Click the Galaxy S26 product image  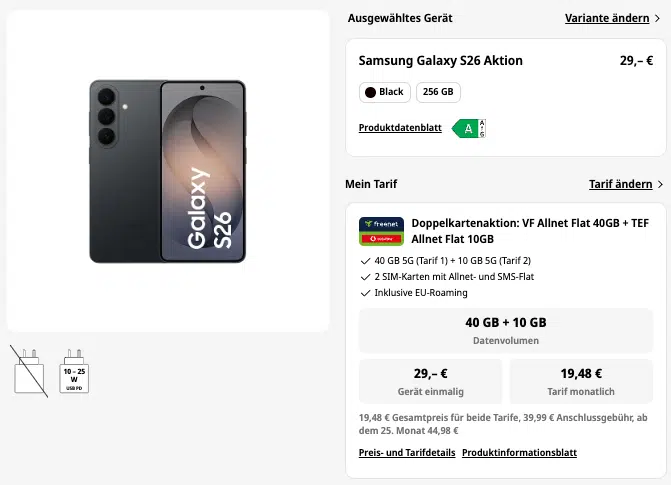pos(168,171)
